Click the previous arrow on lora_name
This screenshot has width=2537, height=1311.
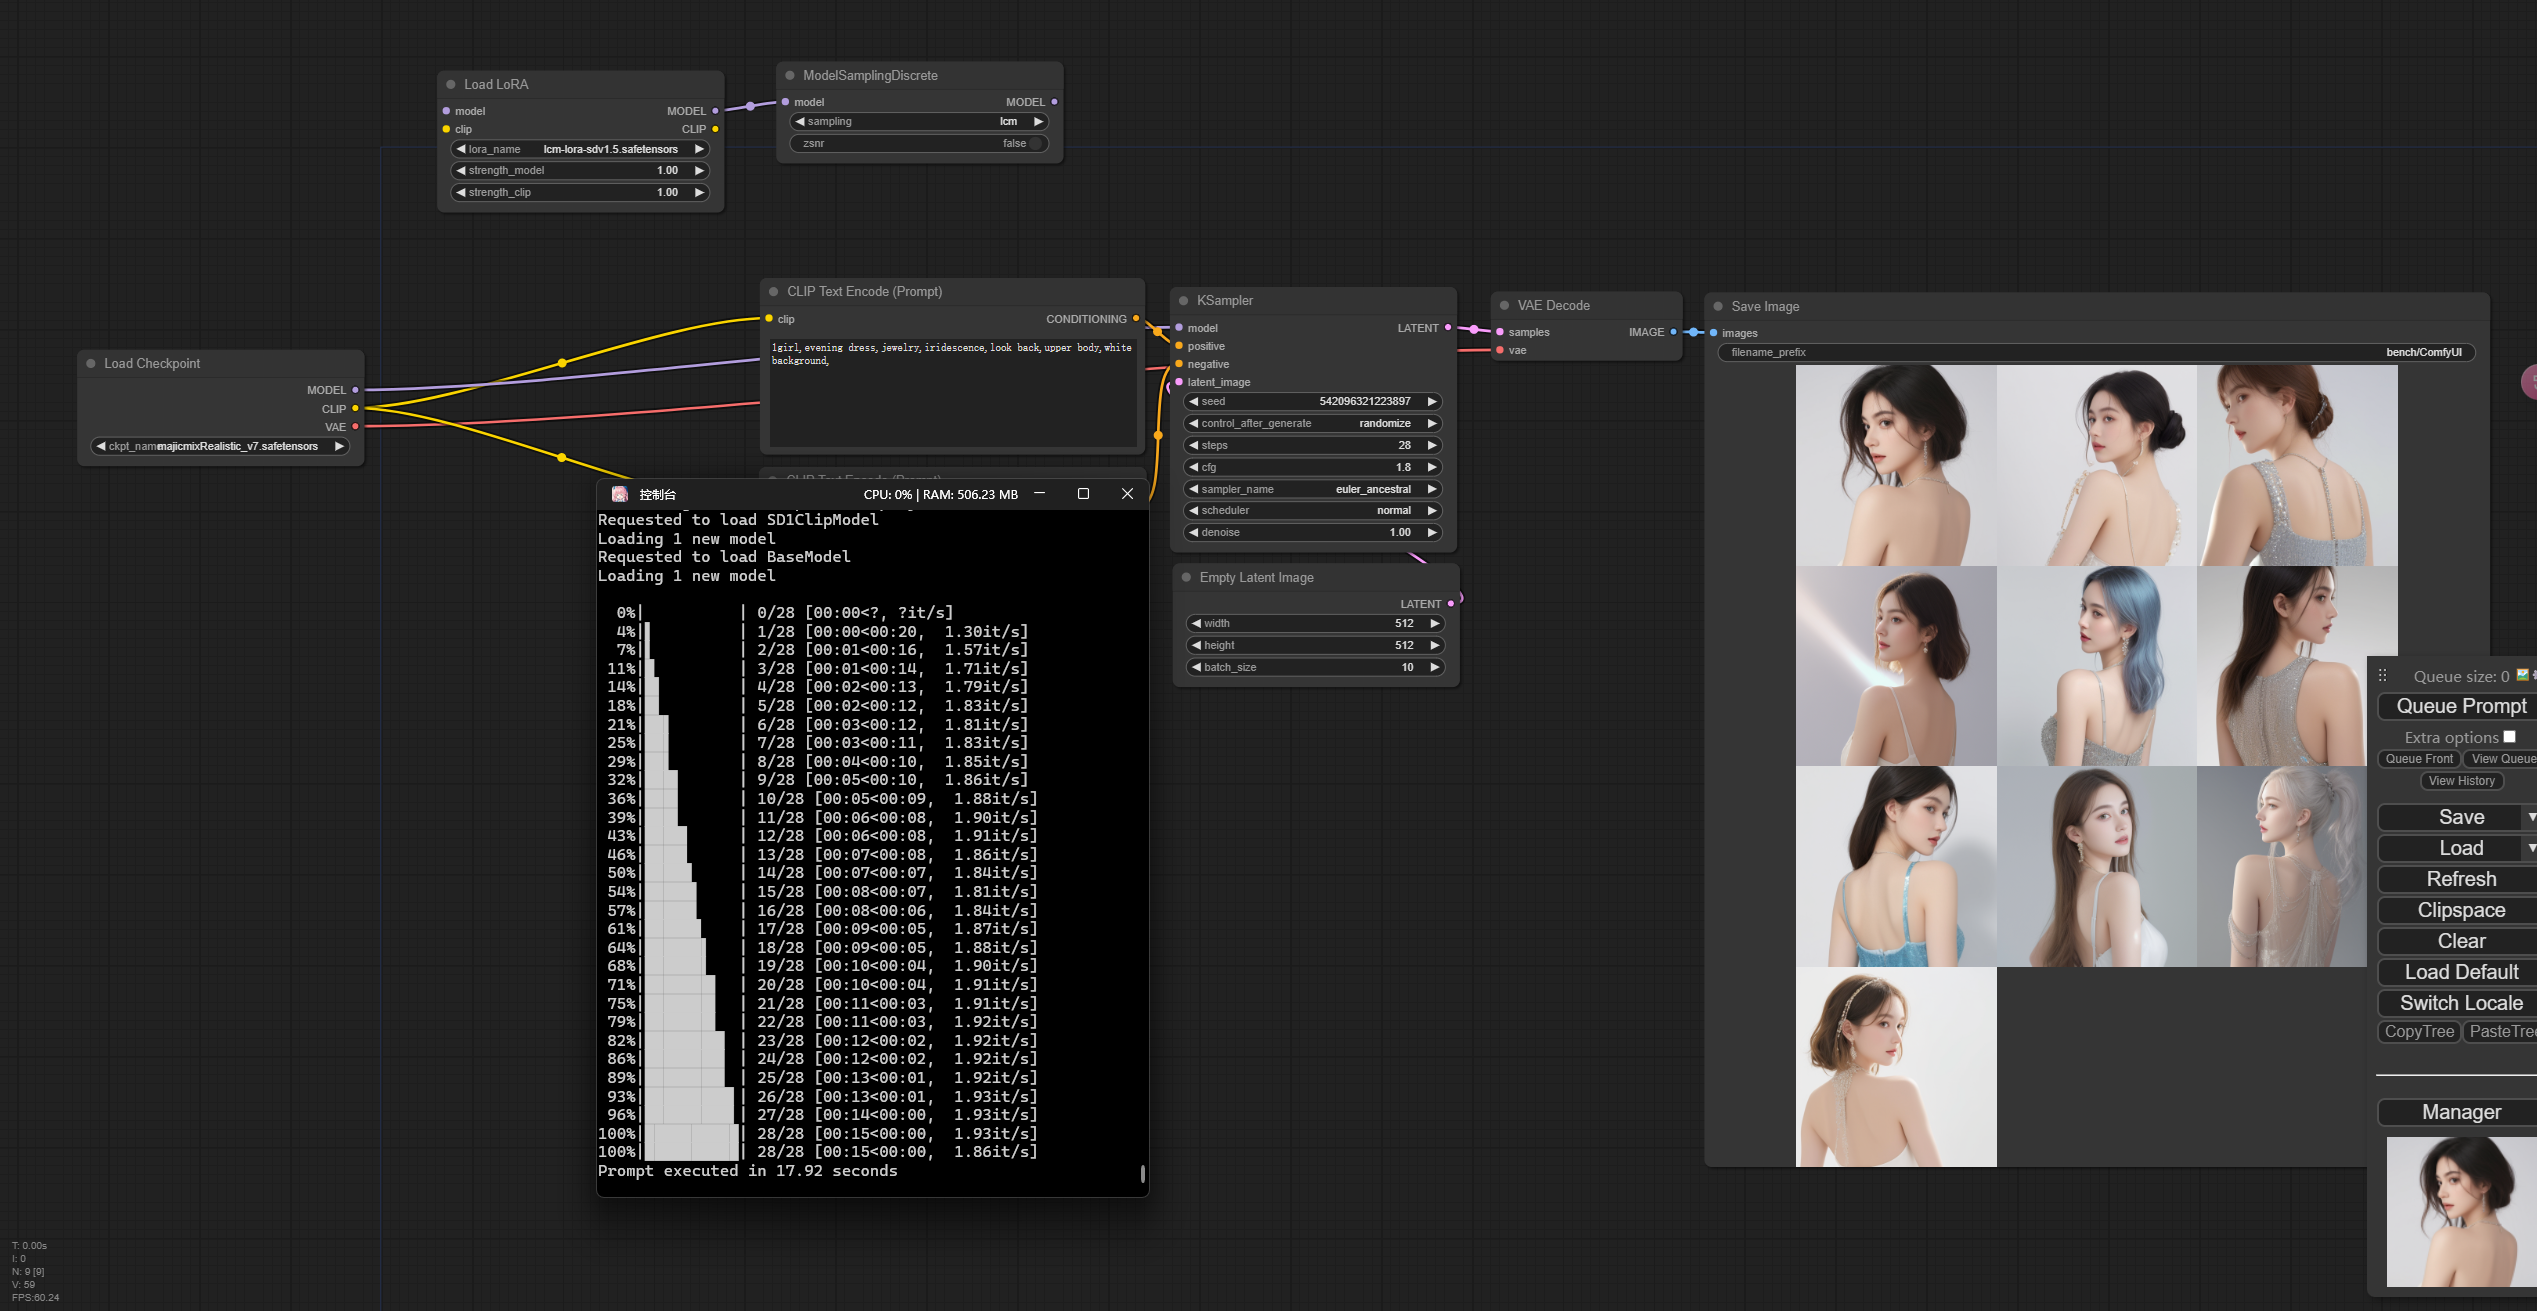pos(460,149)
